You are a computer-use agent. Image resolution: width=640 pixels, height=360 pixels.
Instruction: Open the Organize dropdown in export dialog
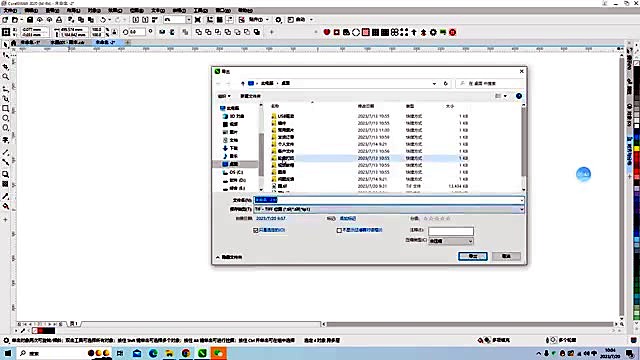(x=224, y=96)
